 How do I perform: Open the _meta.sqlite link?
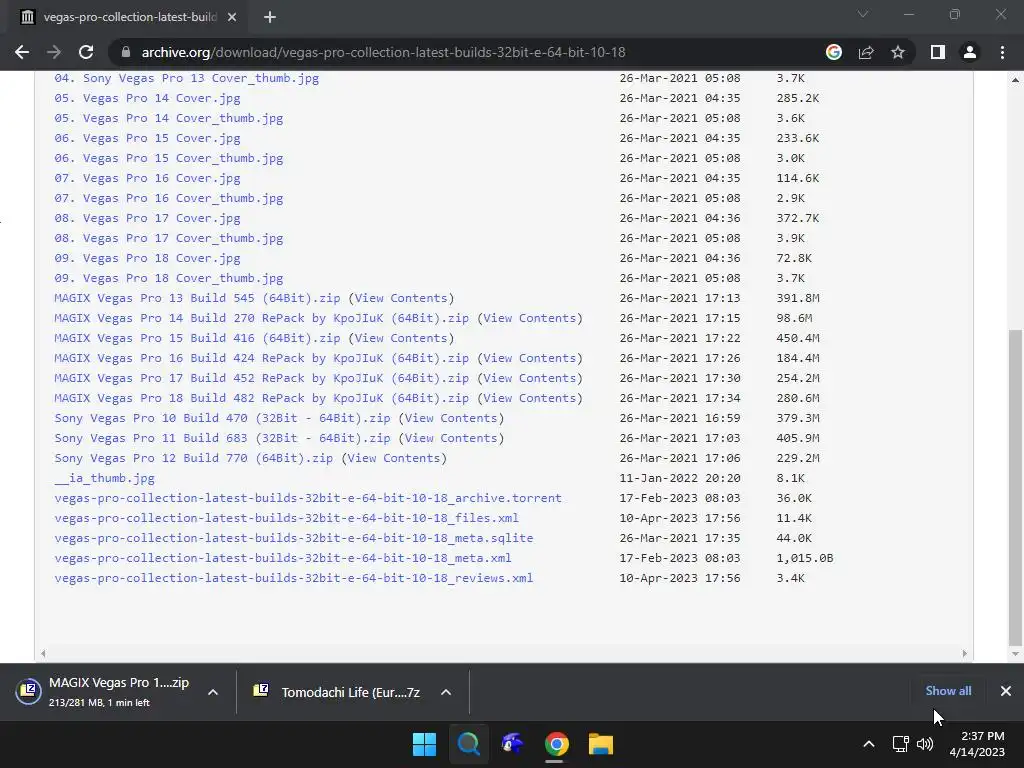tap(293, 538)
